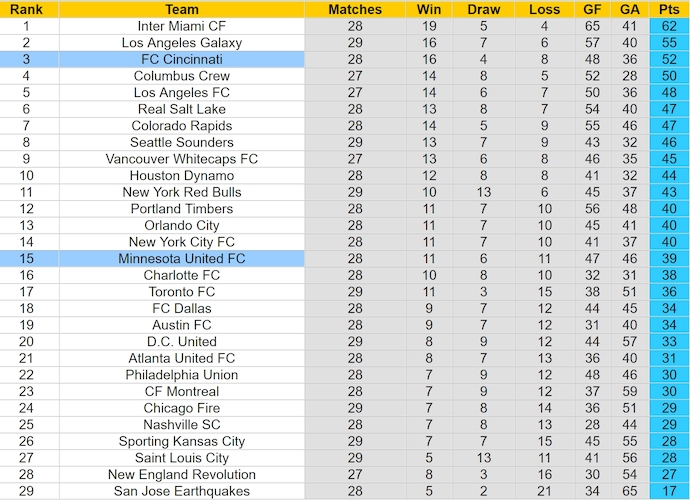Viewport: 690px width, 500px height.
Task: Click Inter Miami's 62 points cell
Action: pos(669,26)
